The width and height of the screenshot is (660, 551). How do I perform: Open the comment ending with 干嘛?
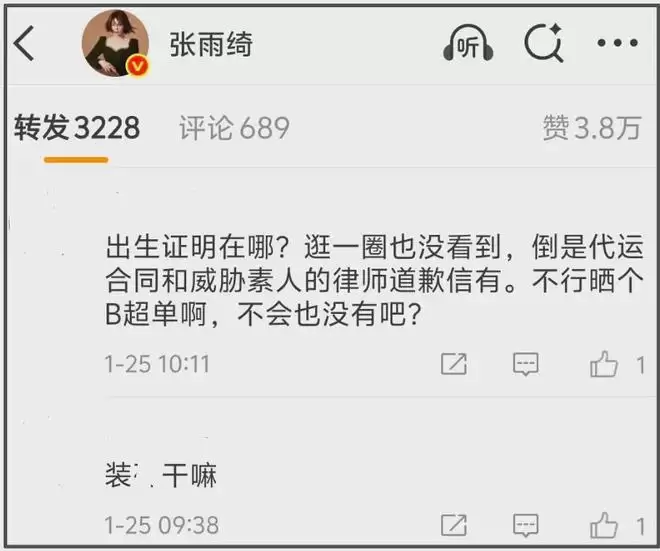coord(161,475)
